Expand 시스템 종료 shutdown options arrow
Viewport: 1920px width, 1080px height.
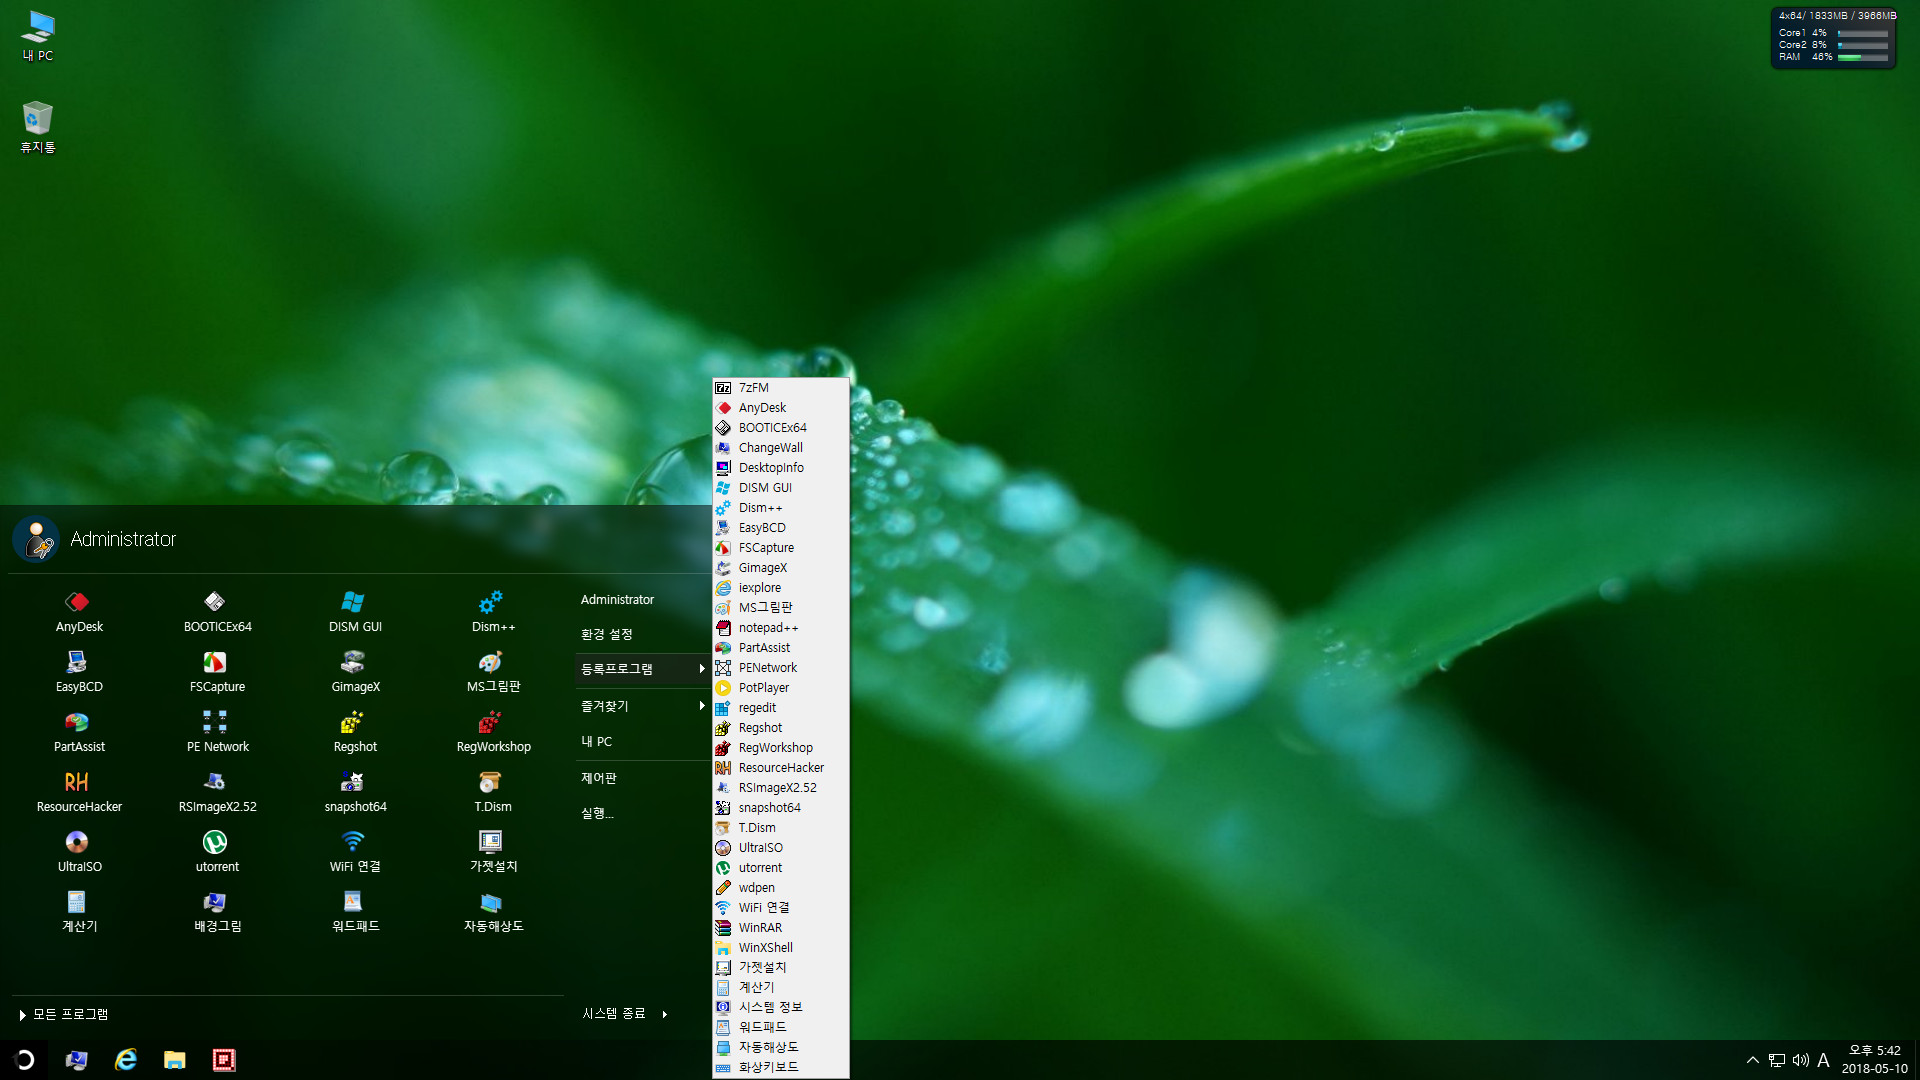pyautogui.click(x=664, y=1013)
